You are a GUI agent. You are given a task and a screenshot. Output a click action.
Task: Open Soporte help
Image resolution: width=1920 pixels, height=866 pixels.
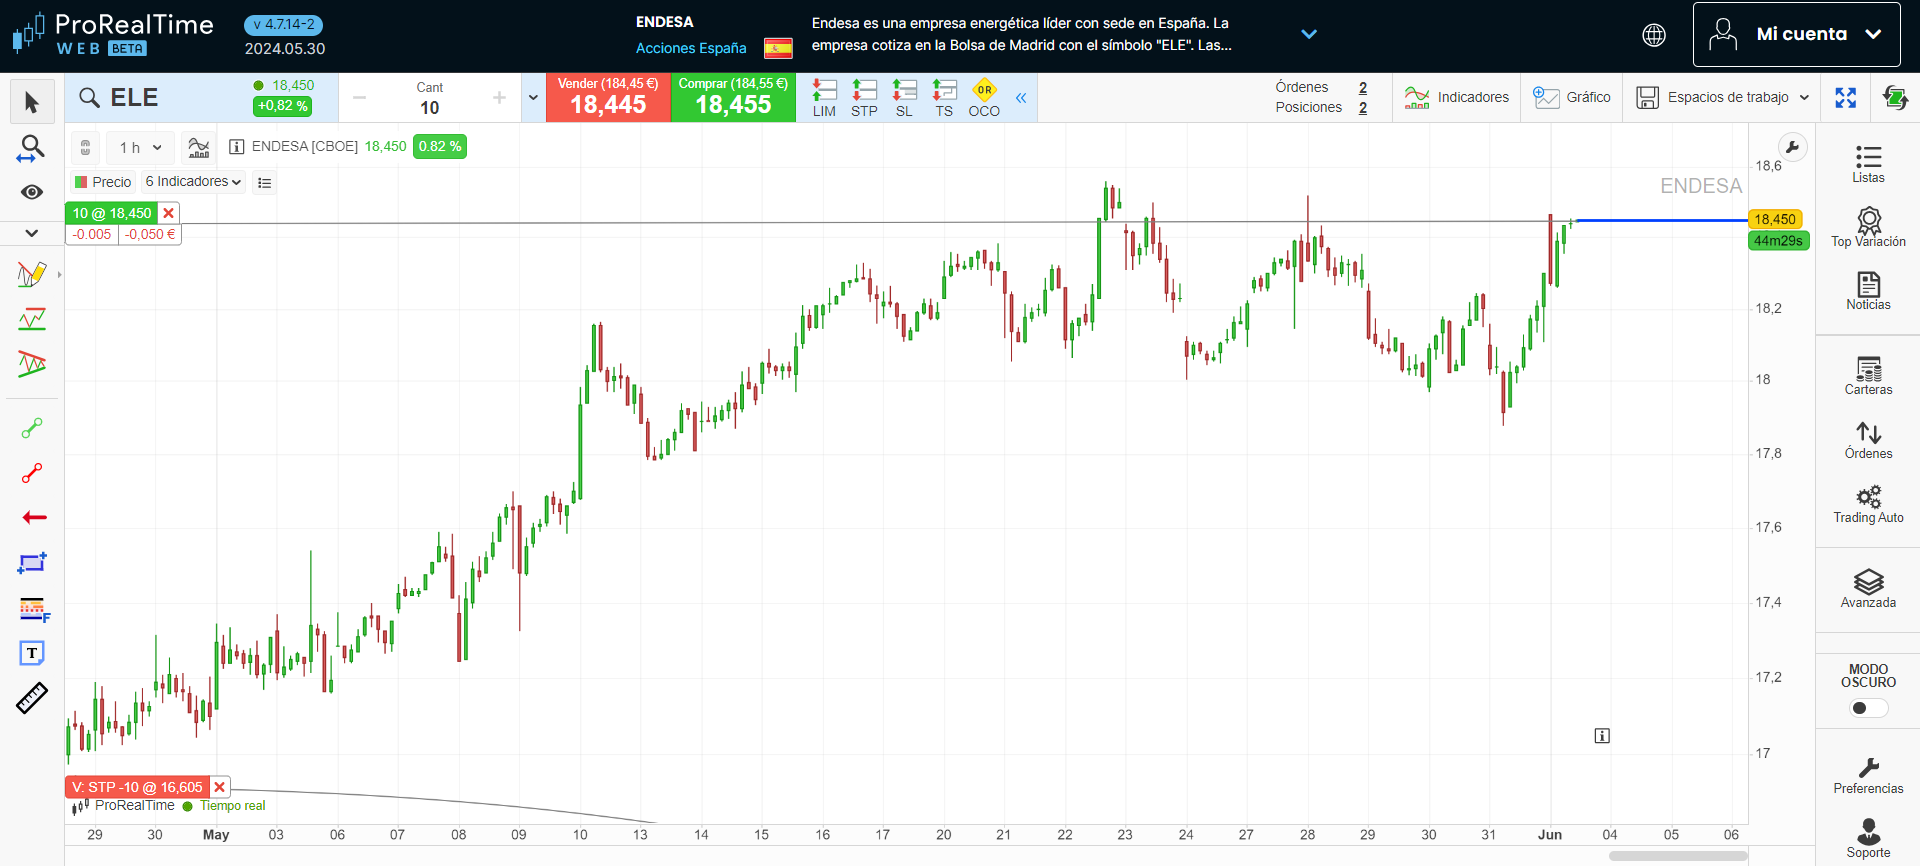coord(1868,838)
